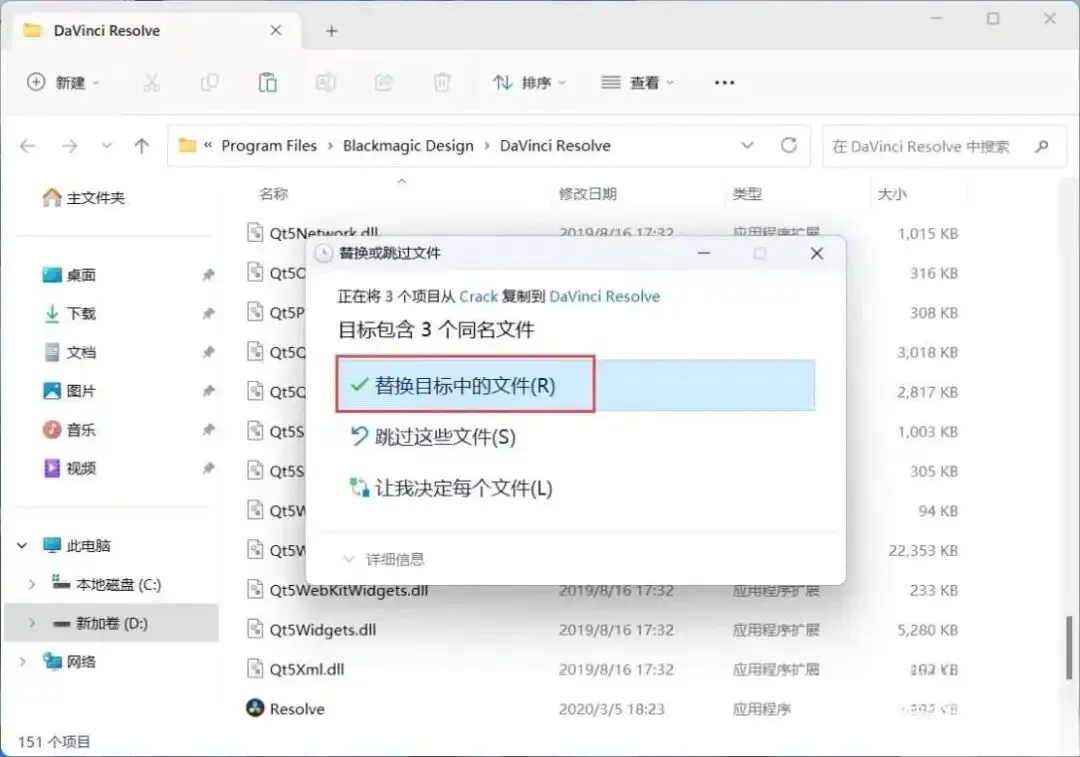Click DaVinci Resolve breadcrumb in address bar
This screenshot has height=757, width=1080.
[x=555, y=146]
